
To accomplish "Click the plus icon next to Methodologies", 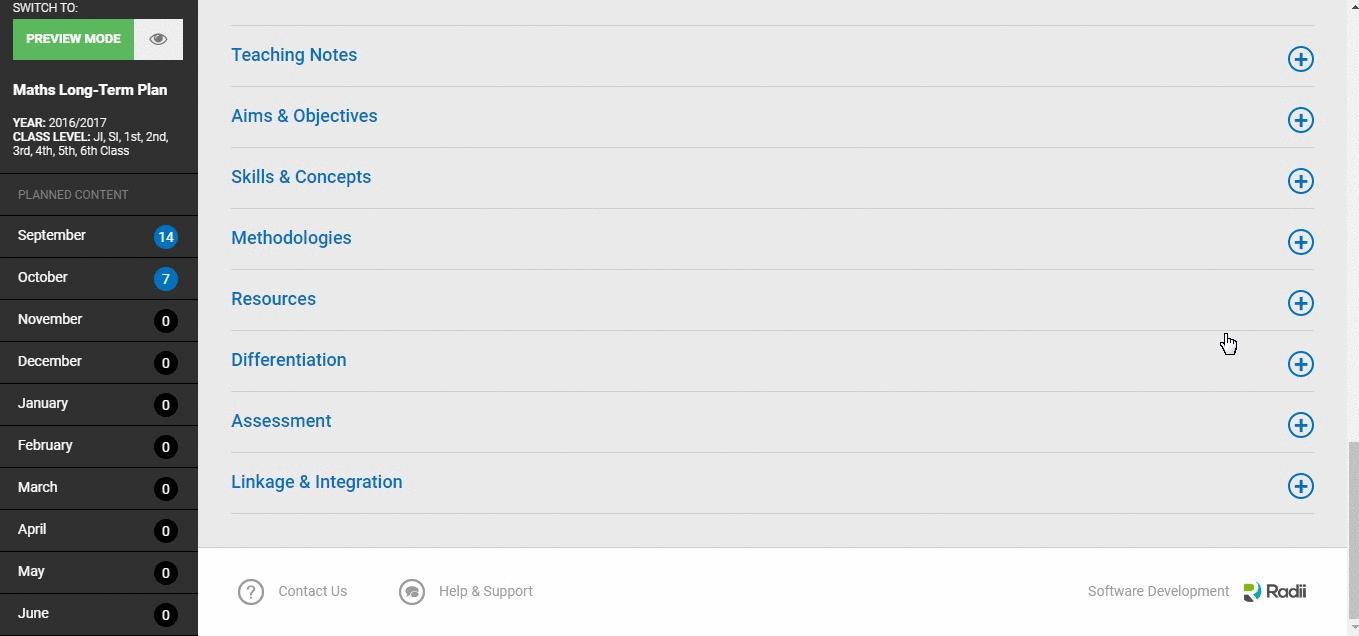I will (x=1300, y=242).
